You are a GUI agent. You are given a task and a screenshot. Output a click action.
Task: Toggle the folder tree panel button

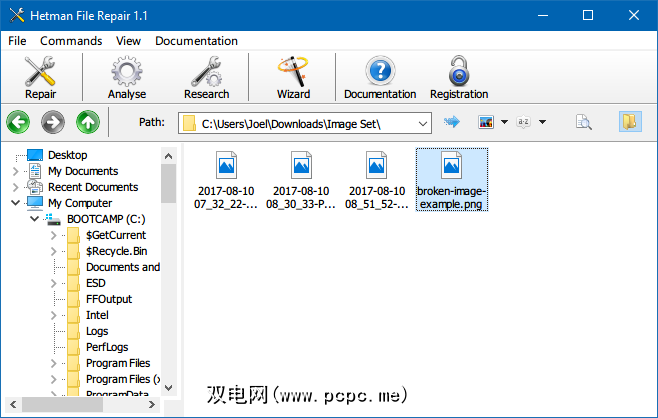pos(630,122)
